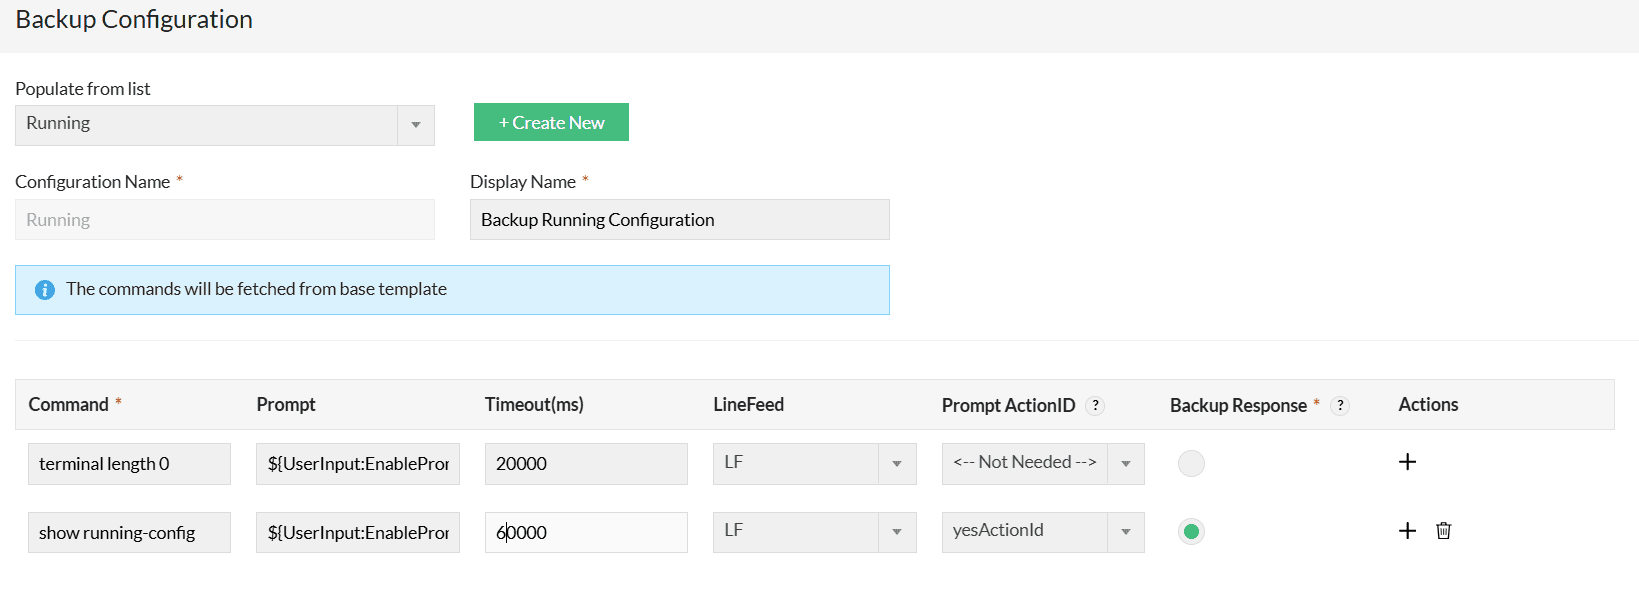Click the Display Name input field

coord(679,220)
